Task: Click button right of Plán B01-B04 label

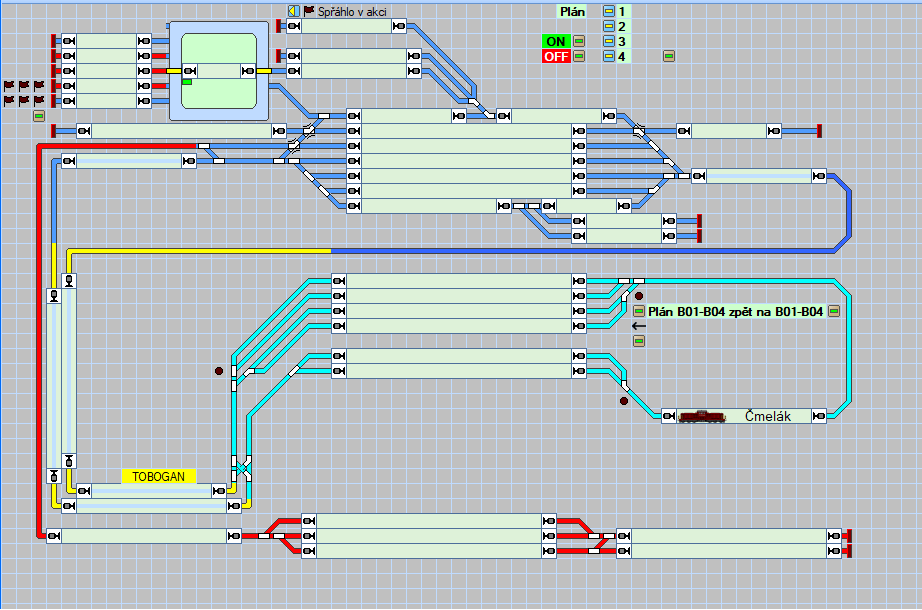Action: (x=833, y=312)
